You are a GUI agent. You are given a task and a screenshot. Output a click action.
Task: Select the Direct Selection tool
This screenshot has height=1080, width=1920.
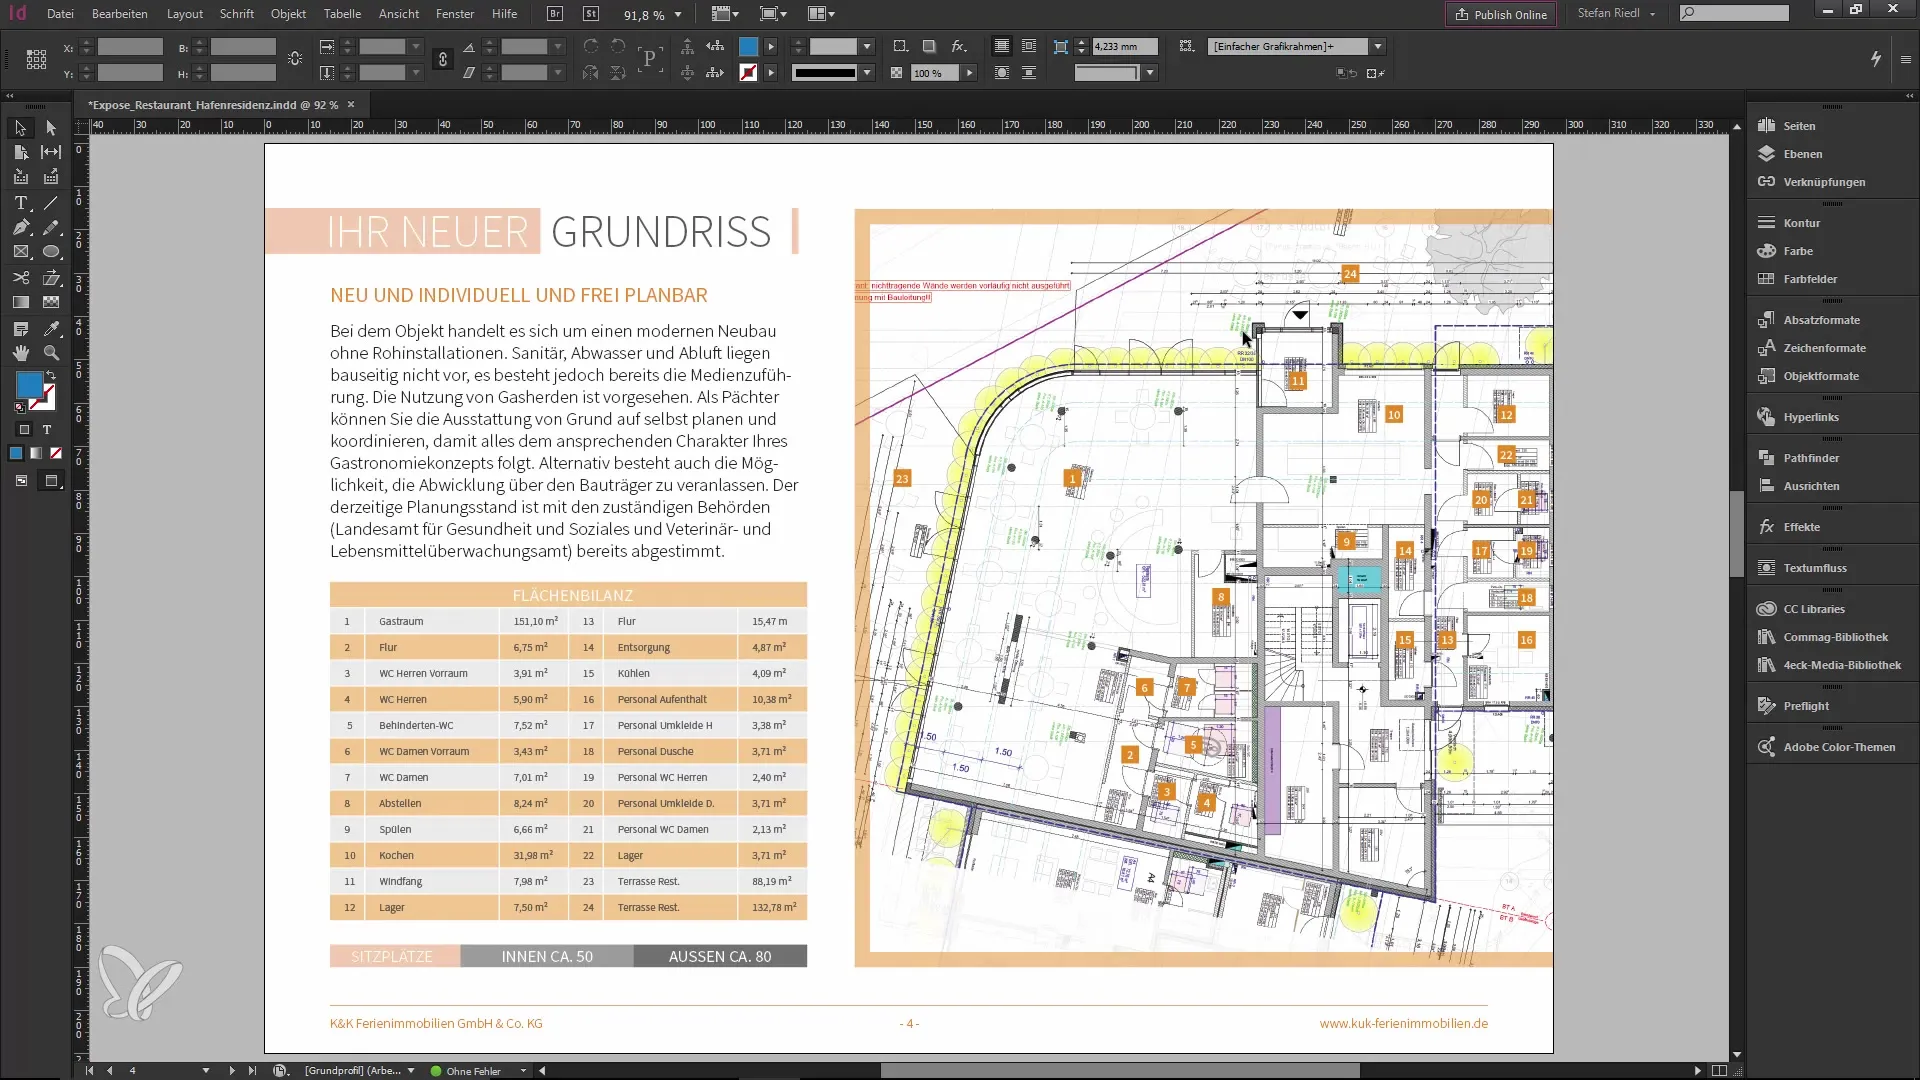point(51,128)
